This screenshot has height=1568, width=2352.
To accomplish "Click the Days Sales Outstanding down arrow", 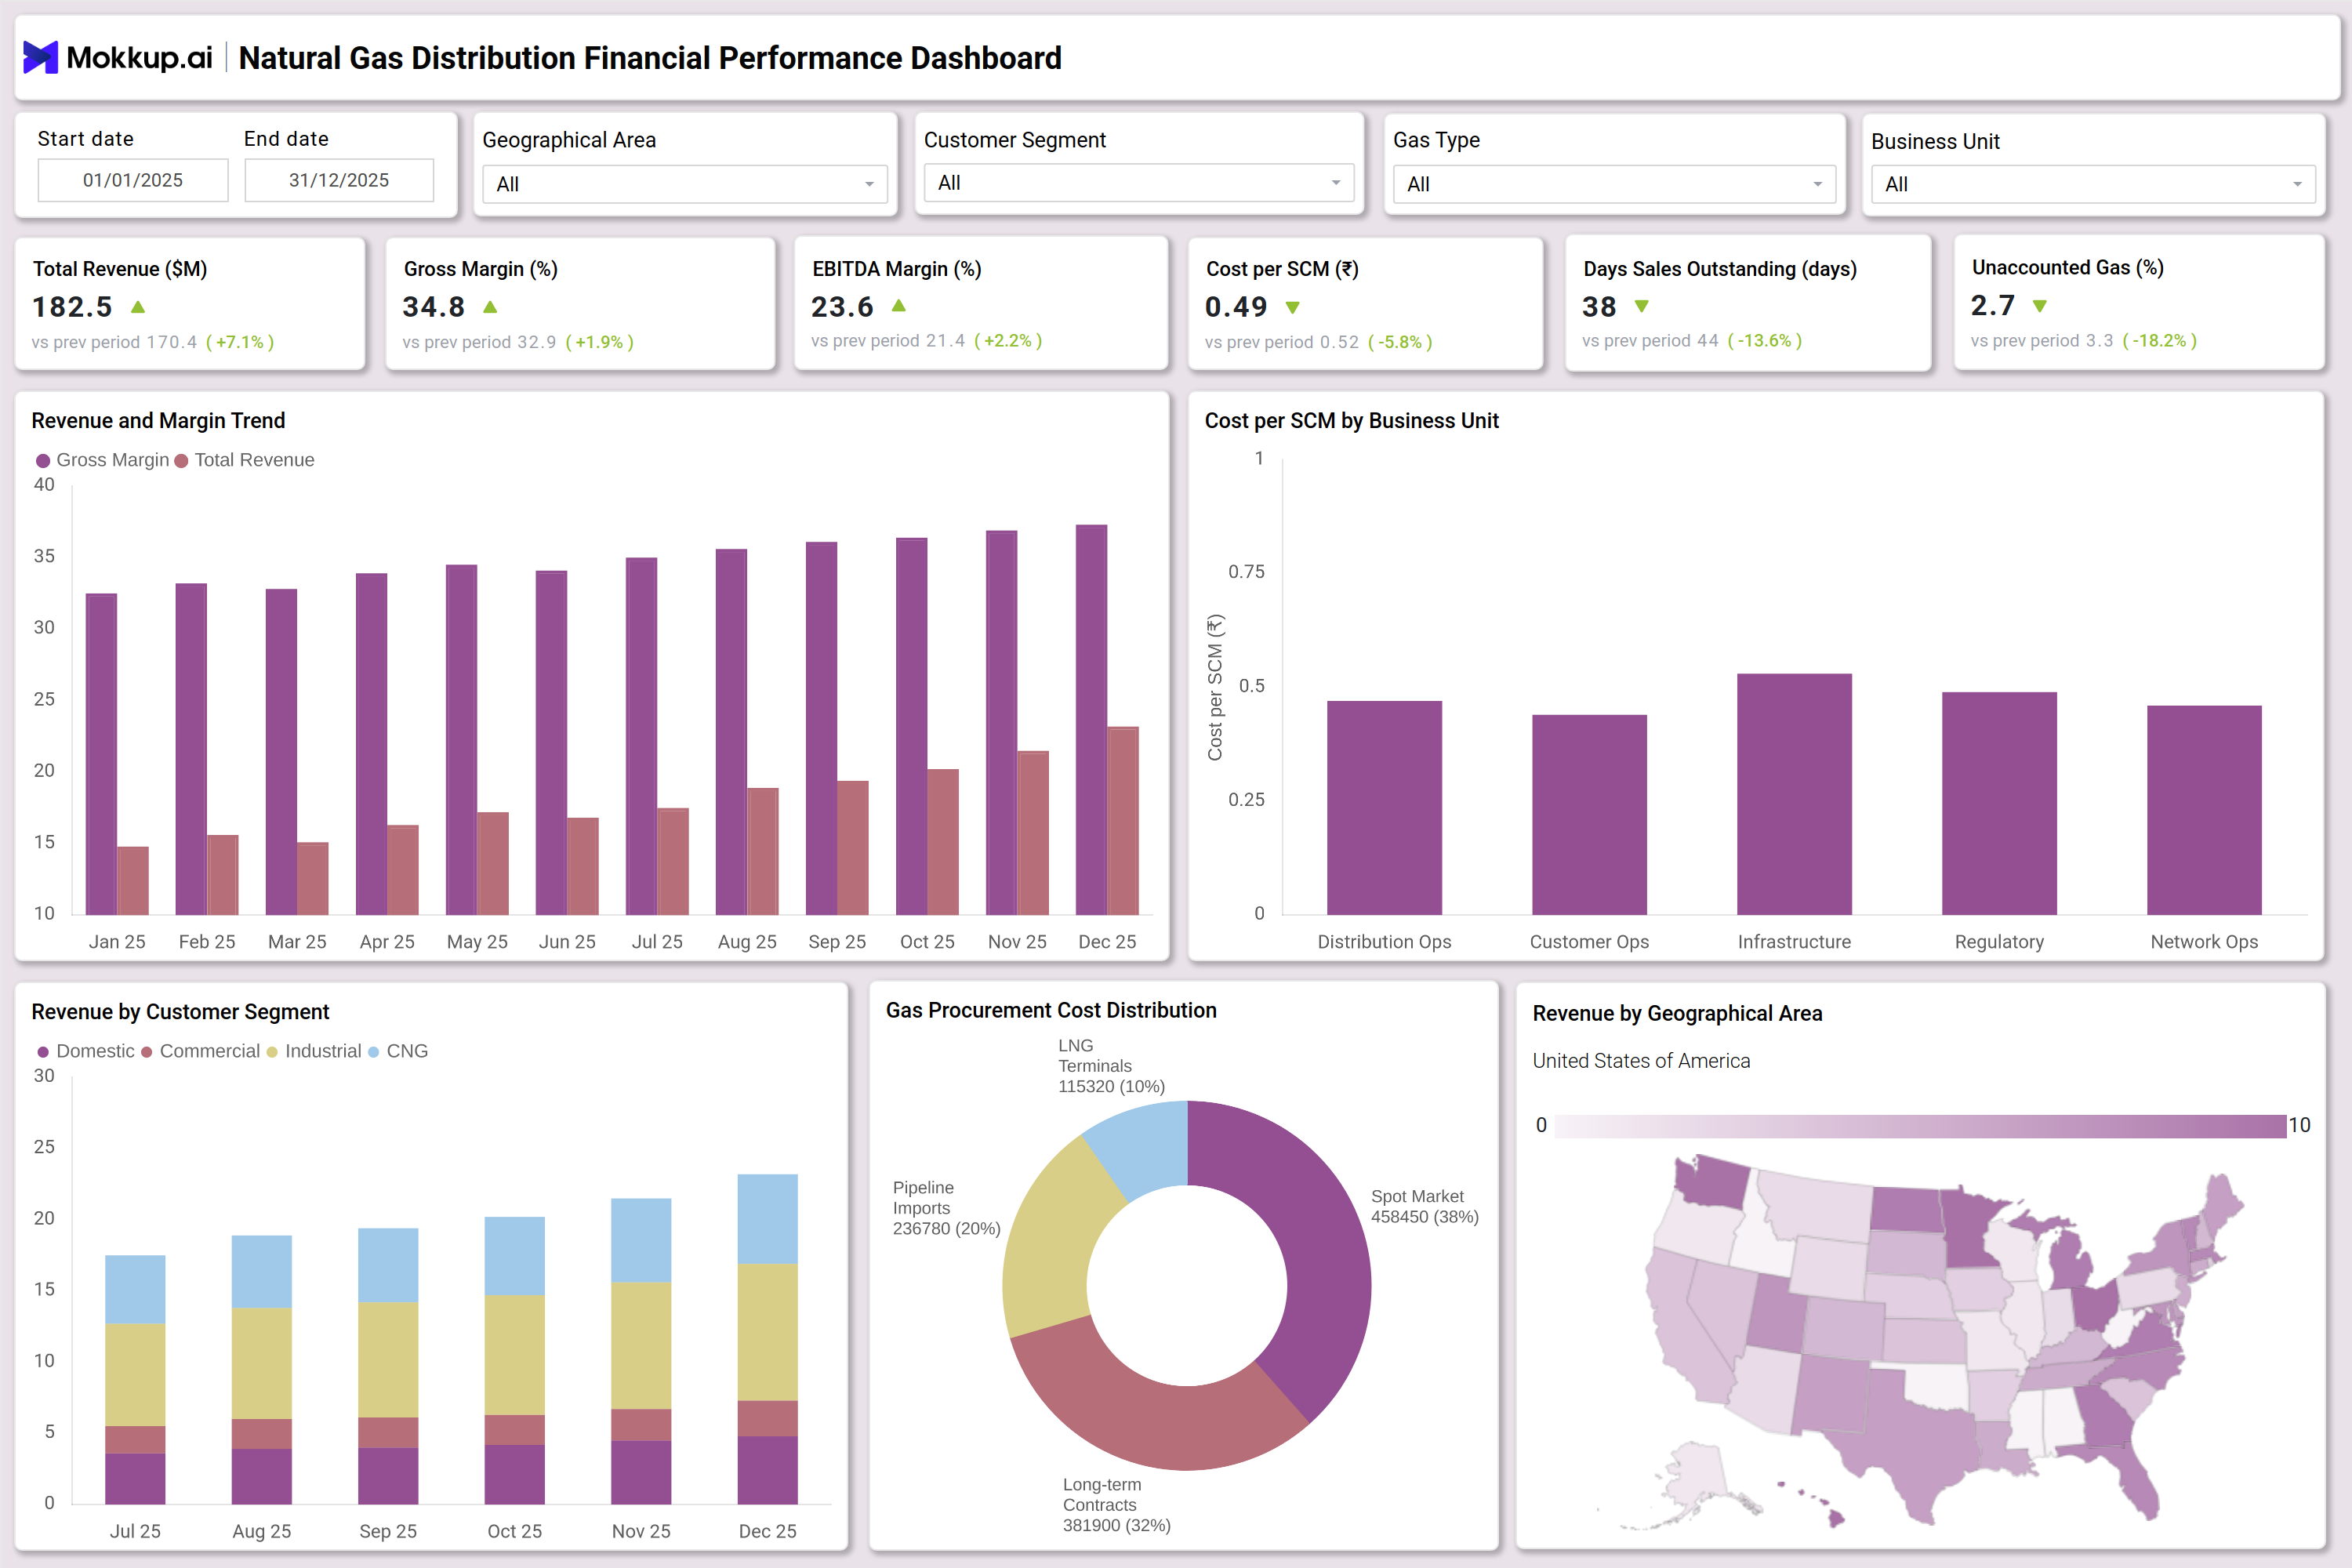I will 1642,307.
